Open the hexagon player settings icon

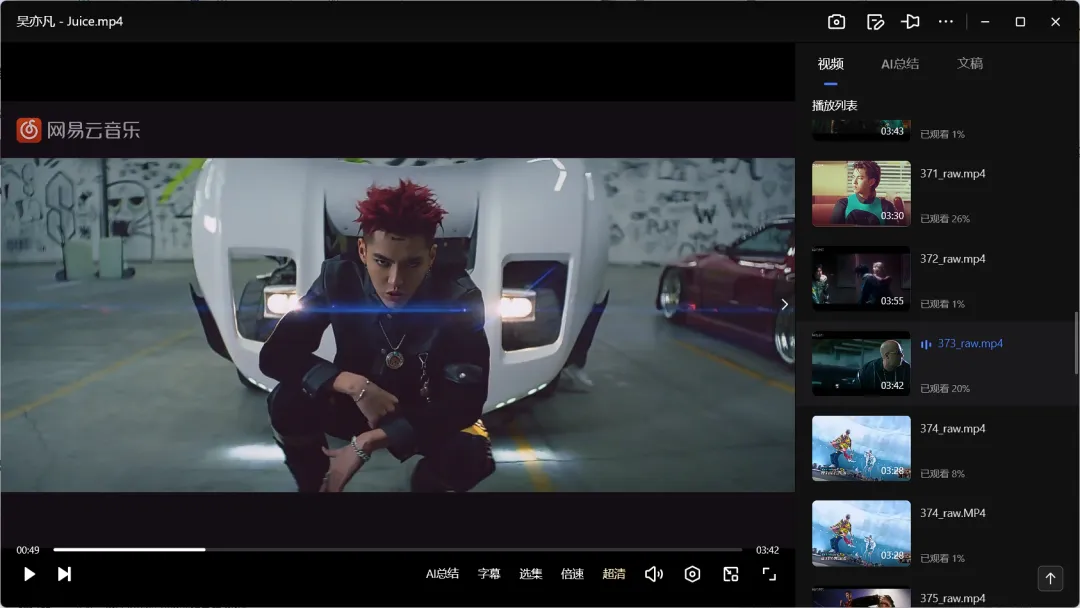click(x=692, y=574)
